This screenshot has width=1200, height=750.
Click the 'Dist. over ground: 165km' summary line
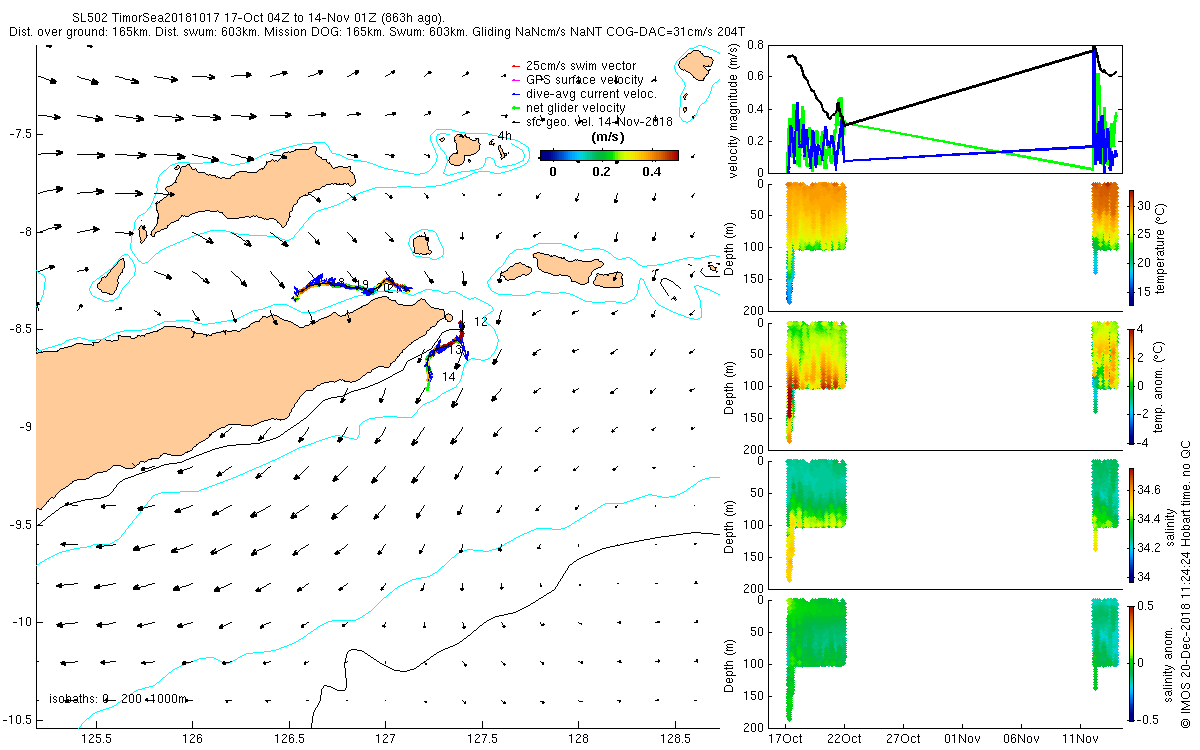(x=378, y=32)
